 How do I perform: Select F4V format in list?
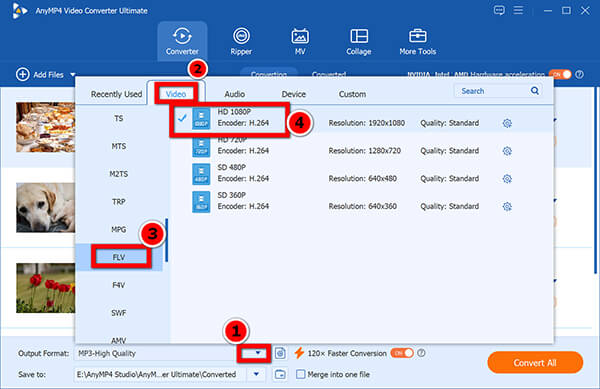point(119,285)
